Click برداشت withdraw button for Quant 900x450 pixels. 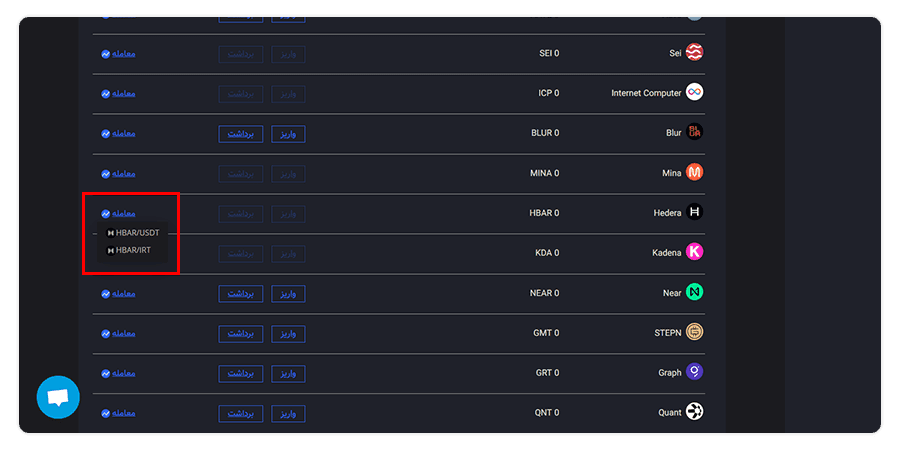tap(241, 413)
